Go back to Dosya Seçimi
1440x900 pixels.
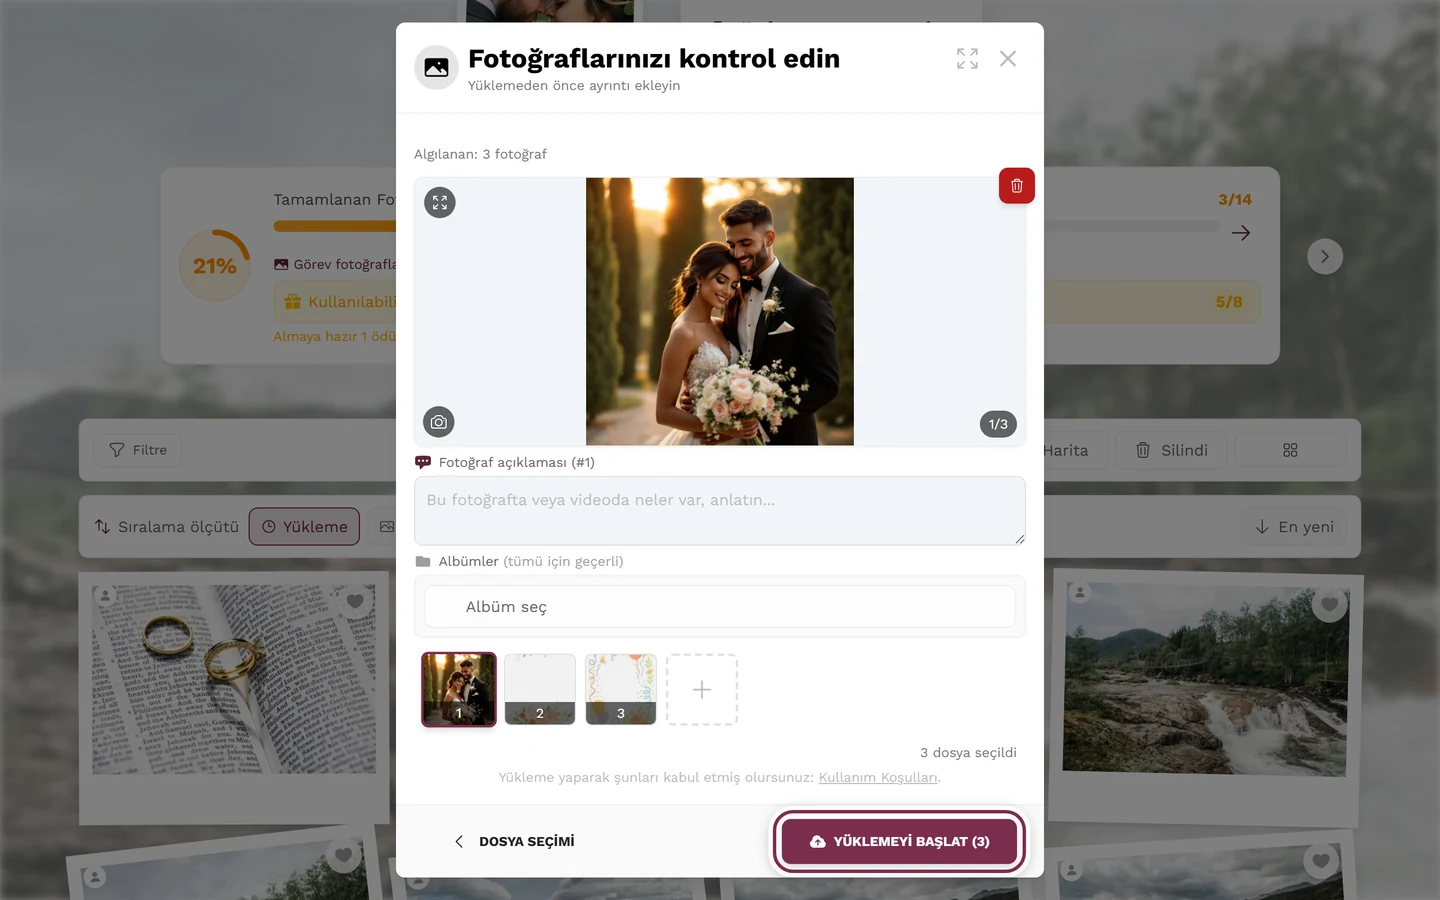coord(515,841)
